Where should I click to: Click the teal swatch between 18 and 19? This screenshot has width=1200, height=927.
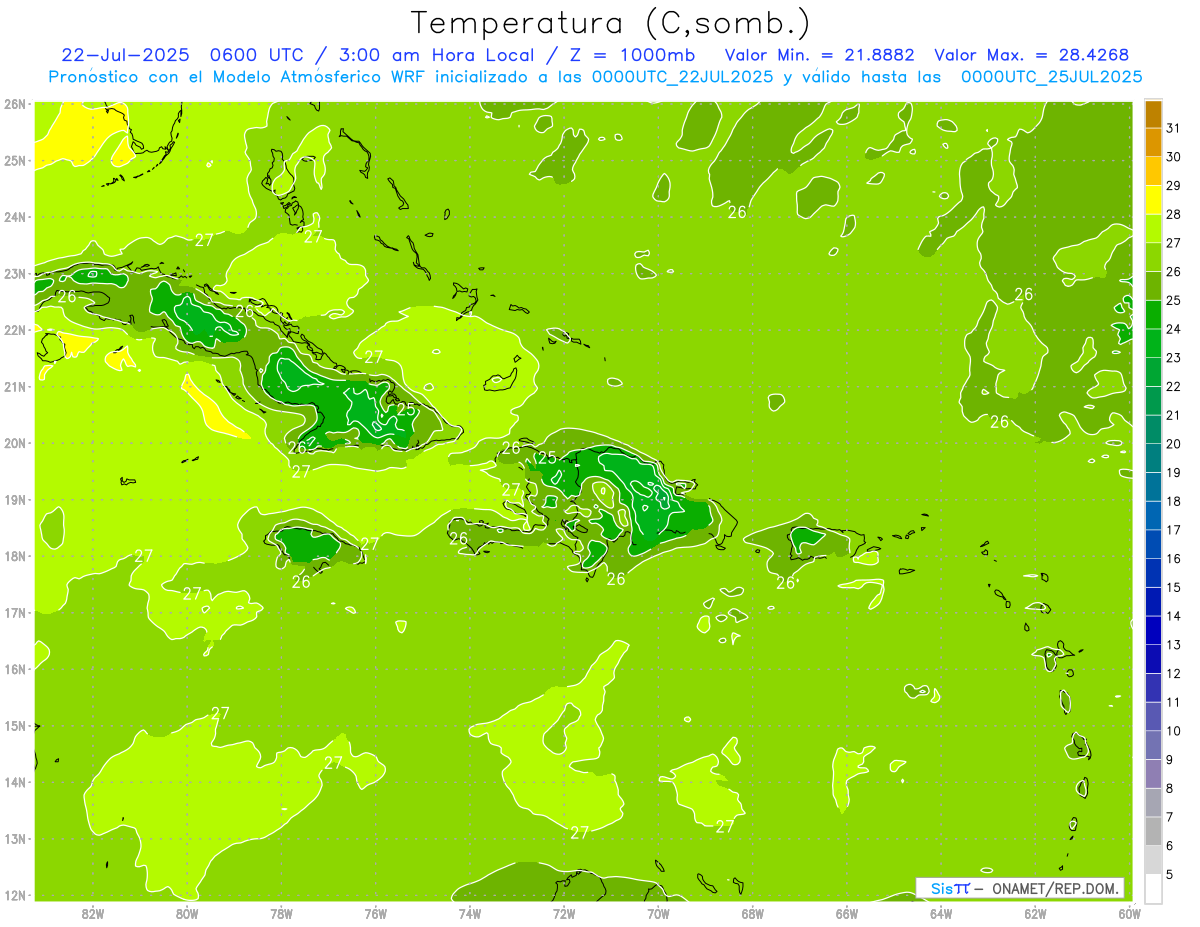pos(1153,487)
